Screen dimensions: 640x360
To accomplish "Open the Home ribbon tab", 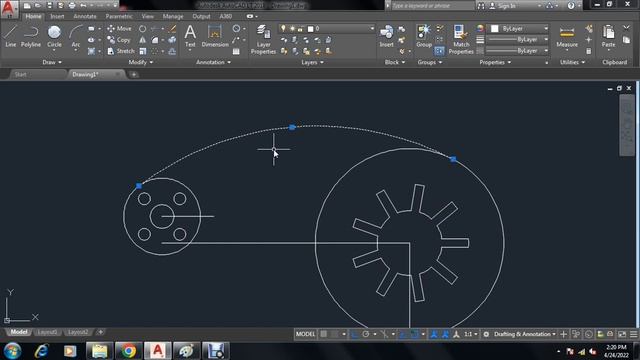I will (x=33, y=16).
